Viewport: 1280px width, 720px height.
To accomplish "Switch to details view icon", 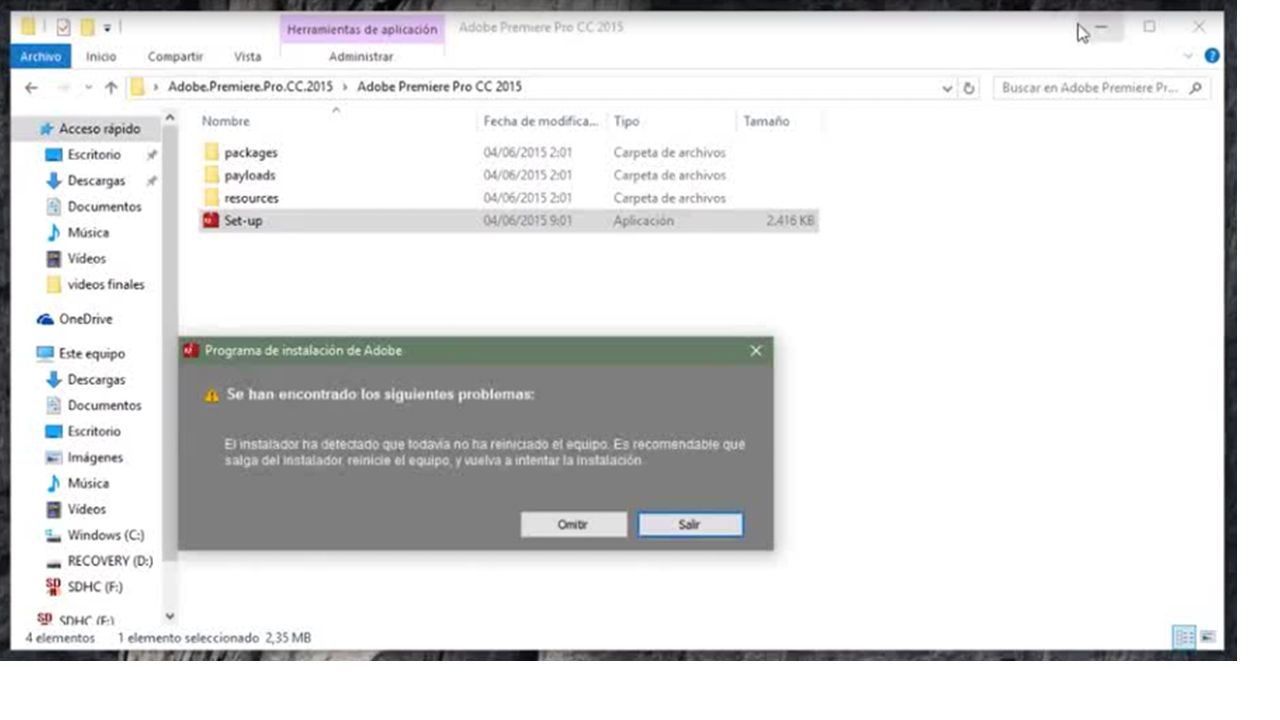I will (x=1184, y=638).
